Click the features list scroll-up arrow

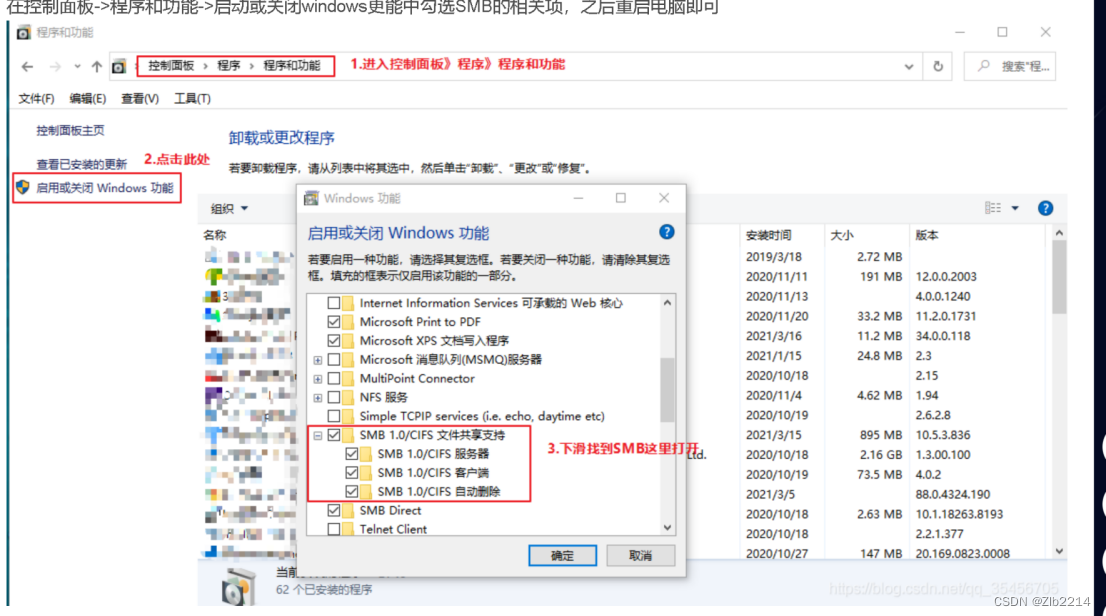(x=667, y=302)
